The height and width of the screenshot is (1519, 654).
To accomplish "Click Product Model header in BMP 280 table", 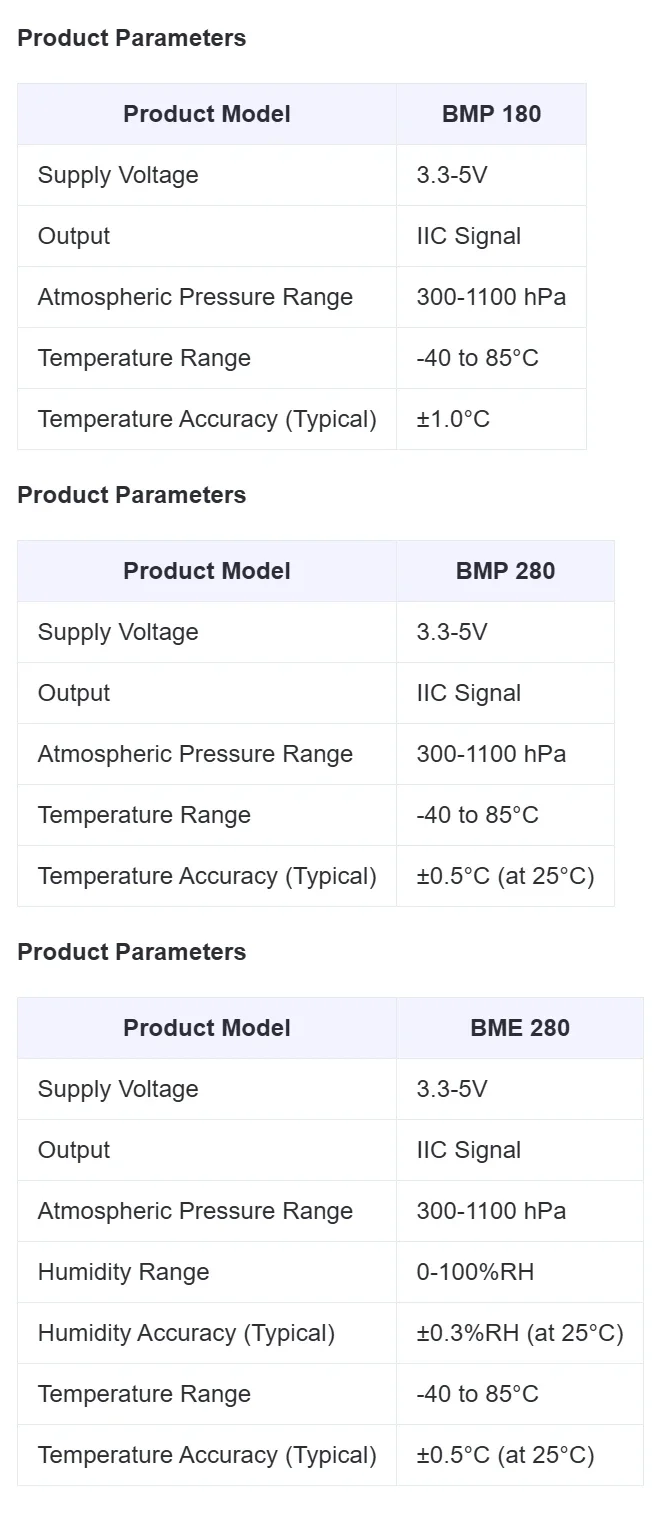I will click(207, 571).
